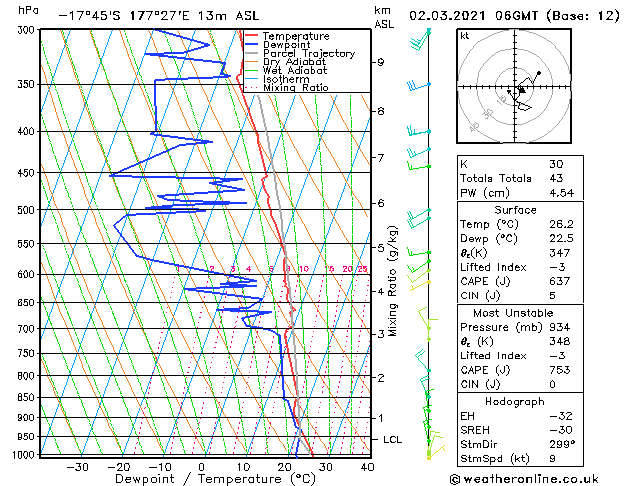Click the Mixing Ratio legend entry
This screenshot has width=629, height=486.
click(287, 87)
